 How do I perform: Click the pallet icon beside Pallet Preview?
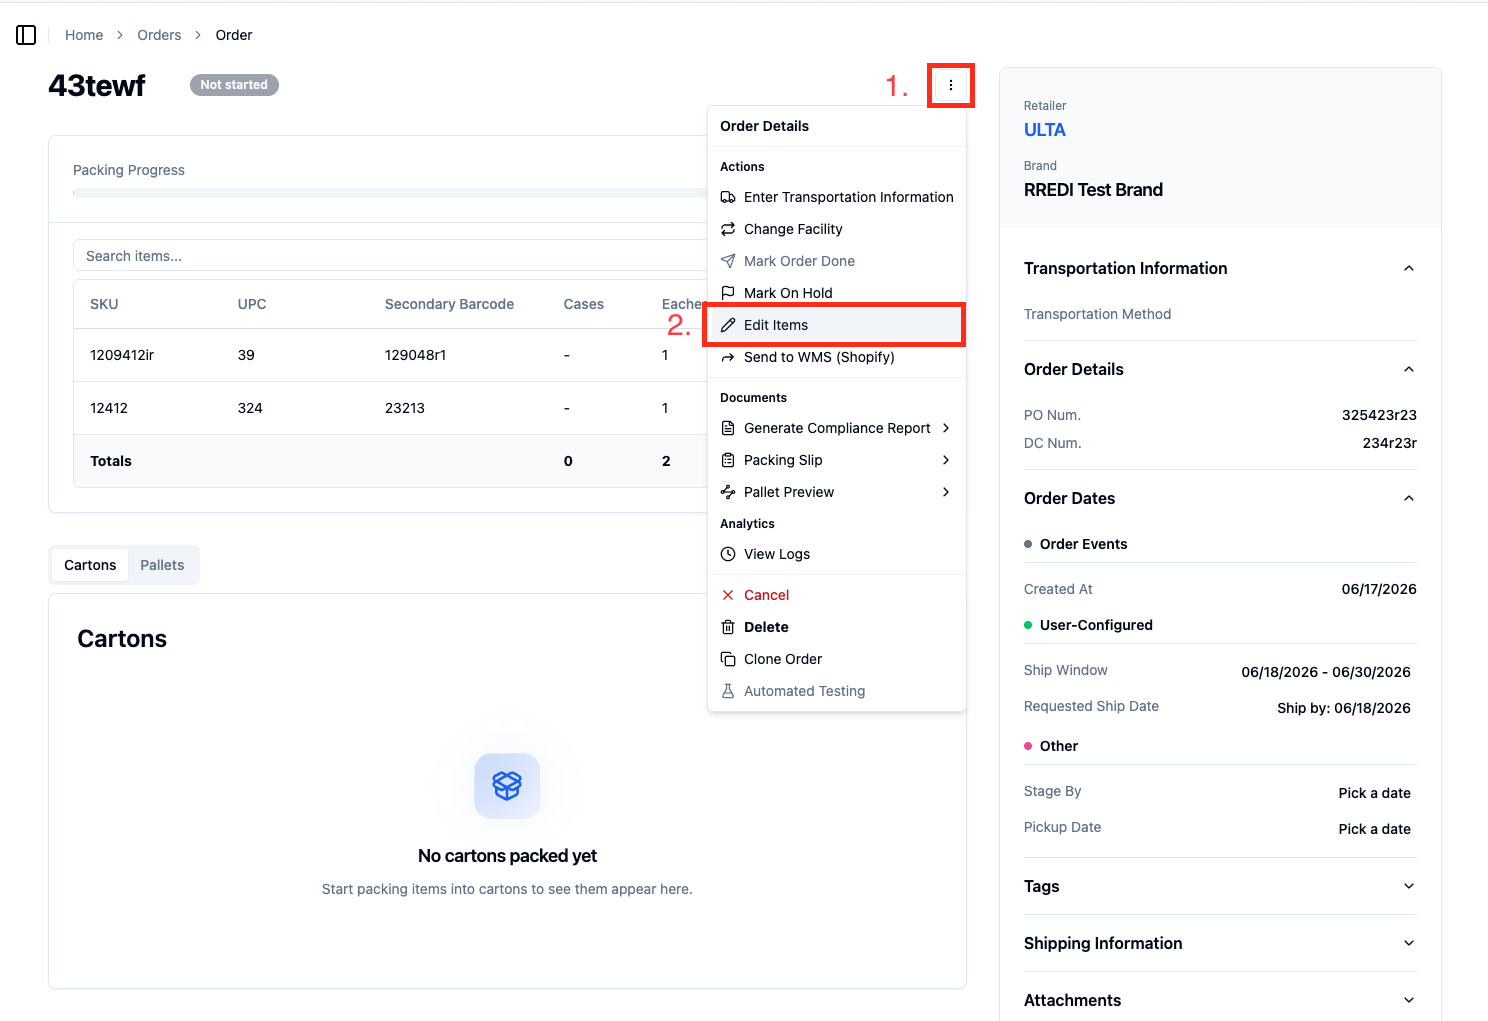(728, 492)
